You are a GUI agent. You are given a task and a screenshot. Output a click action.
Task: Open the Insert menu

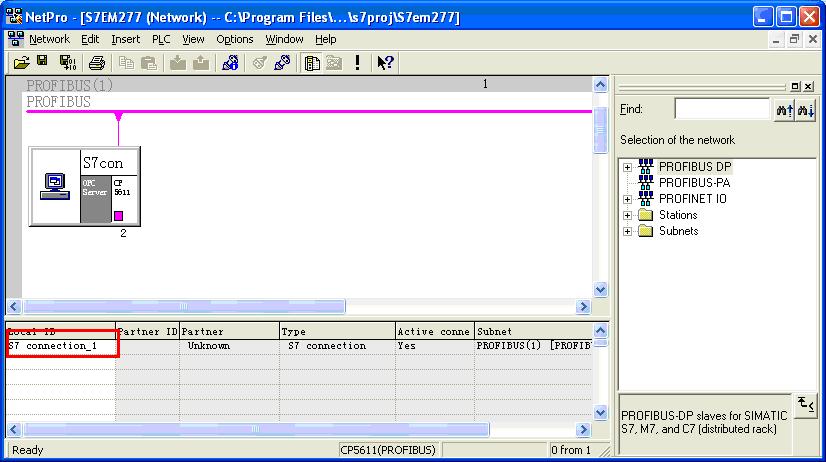pos(125,40)
